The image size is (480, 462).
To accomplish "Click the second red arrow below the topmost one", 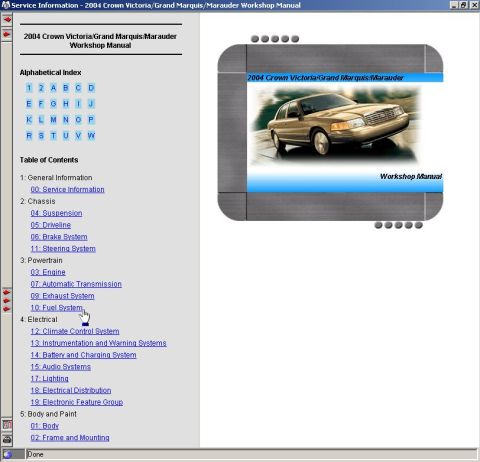I will coord(7,35).
